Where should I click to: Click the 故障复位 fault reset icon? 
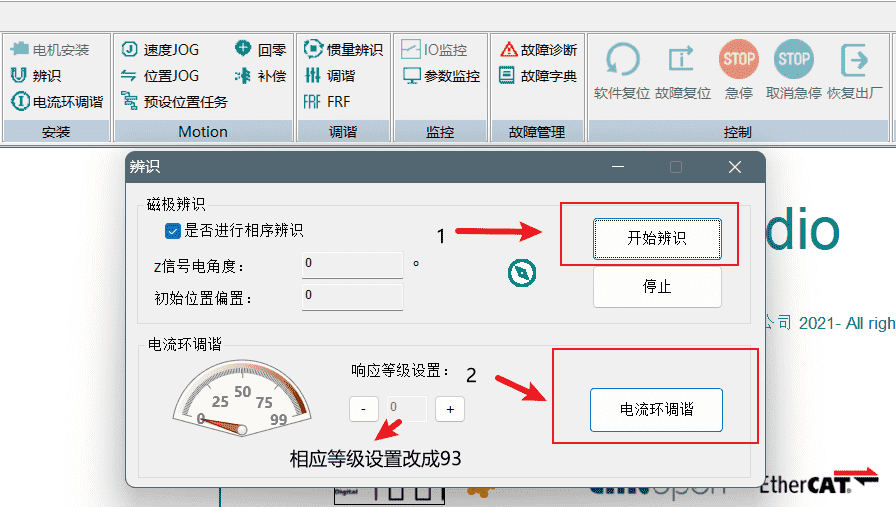682,61
